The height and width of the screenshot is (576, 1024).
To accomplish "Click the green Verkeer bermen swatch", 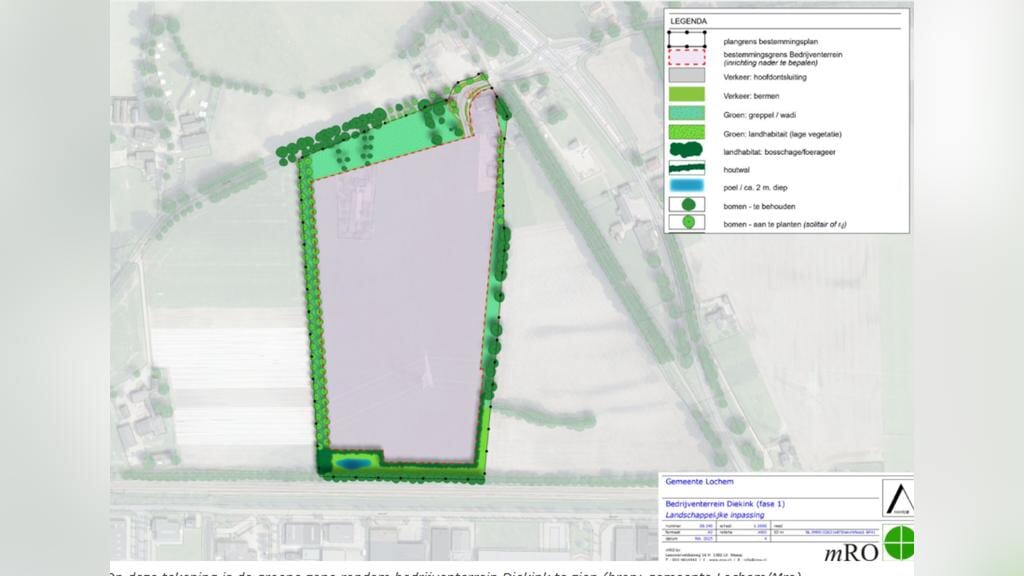I will point(686,95).
